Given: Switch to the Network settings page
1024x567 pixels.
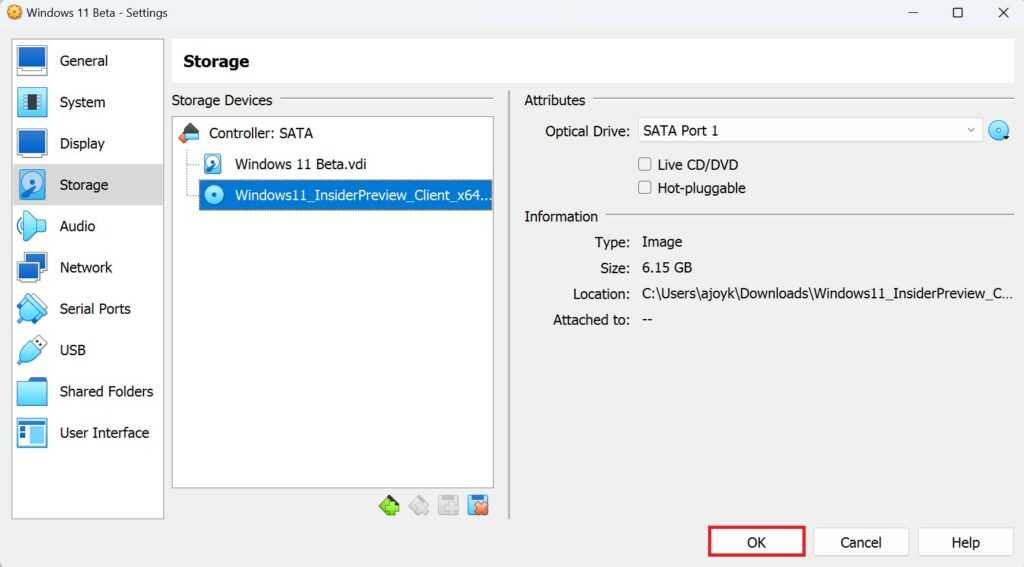Looking at the screenshot, I should (85, 267).
